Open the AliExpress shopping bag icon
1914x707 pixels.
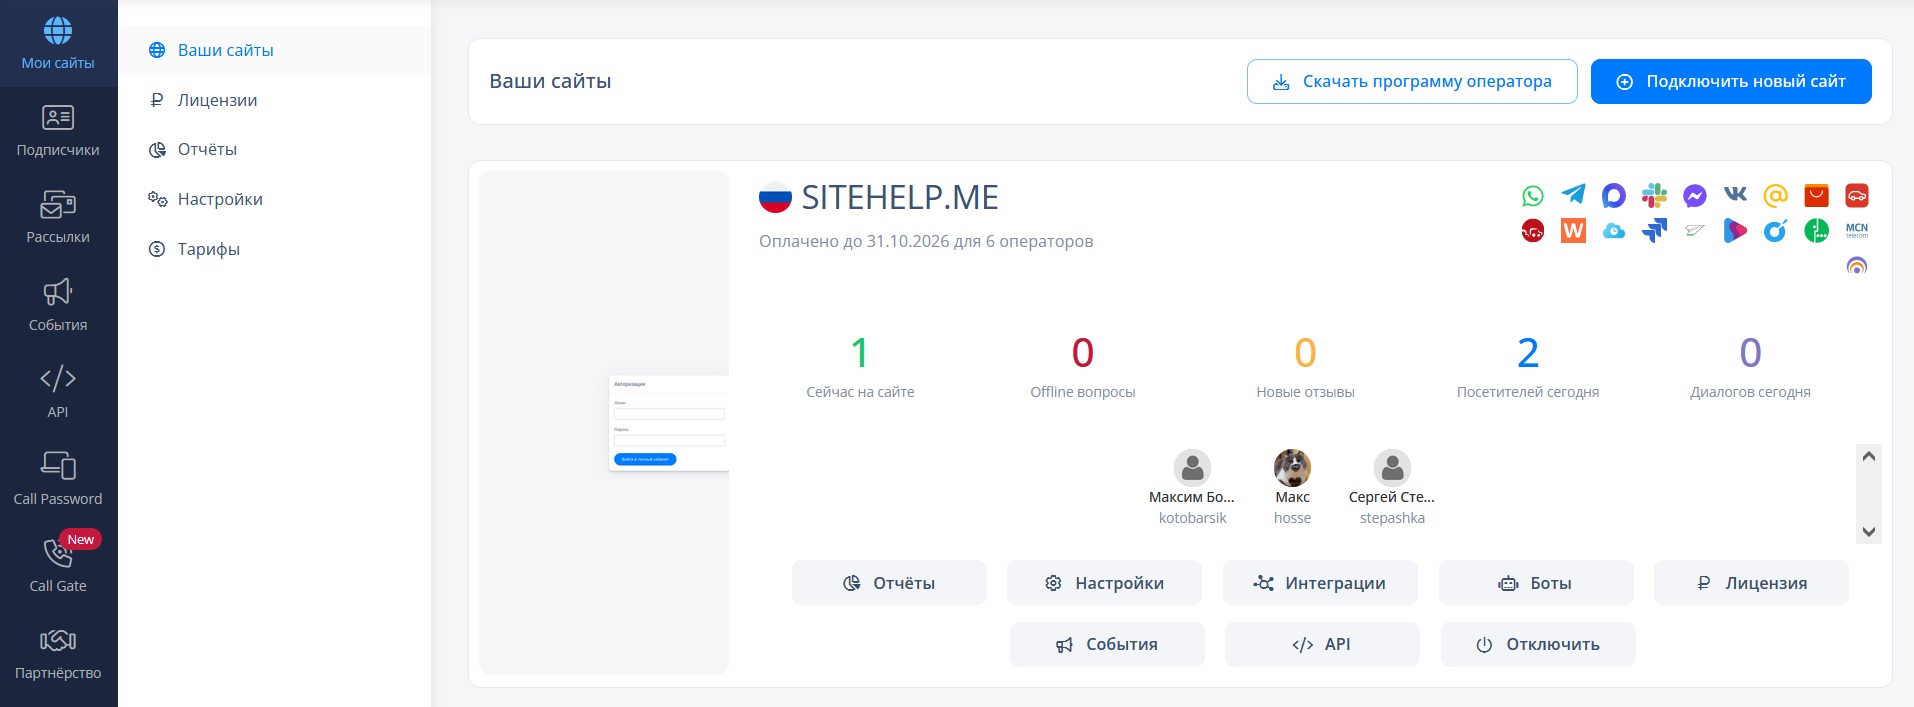point(1816,195)
